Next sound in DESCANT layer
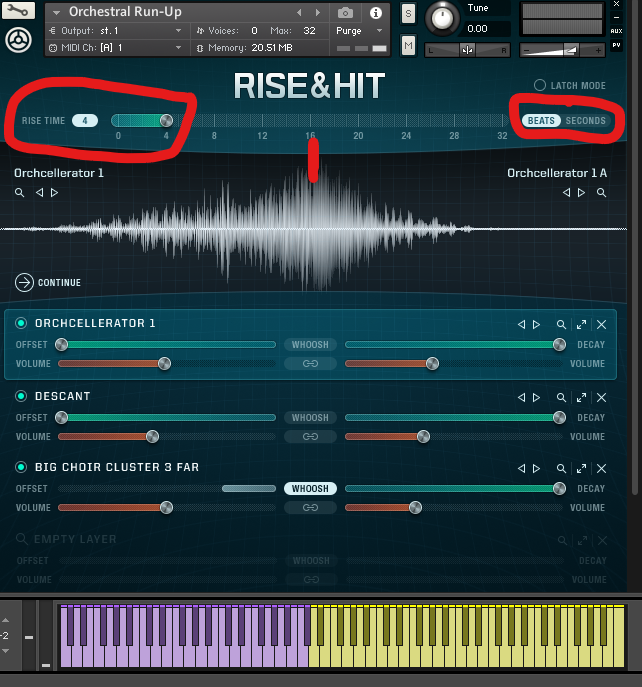 (x=536, y=397)
